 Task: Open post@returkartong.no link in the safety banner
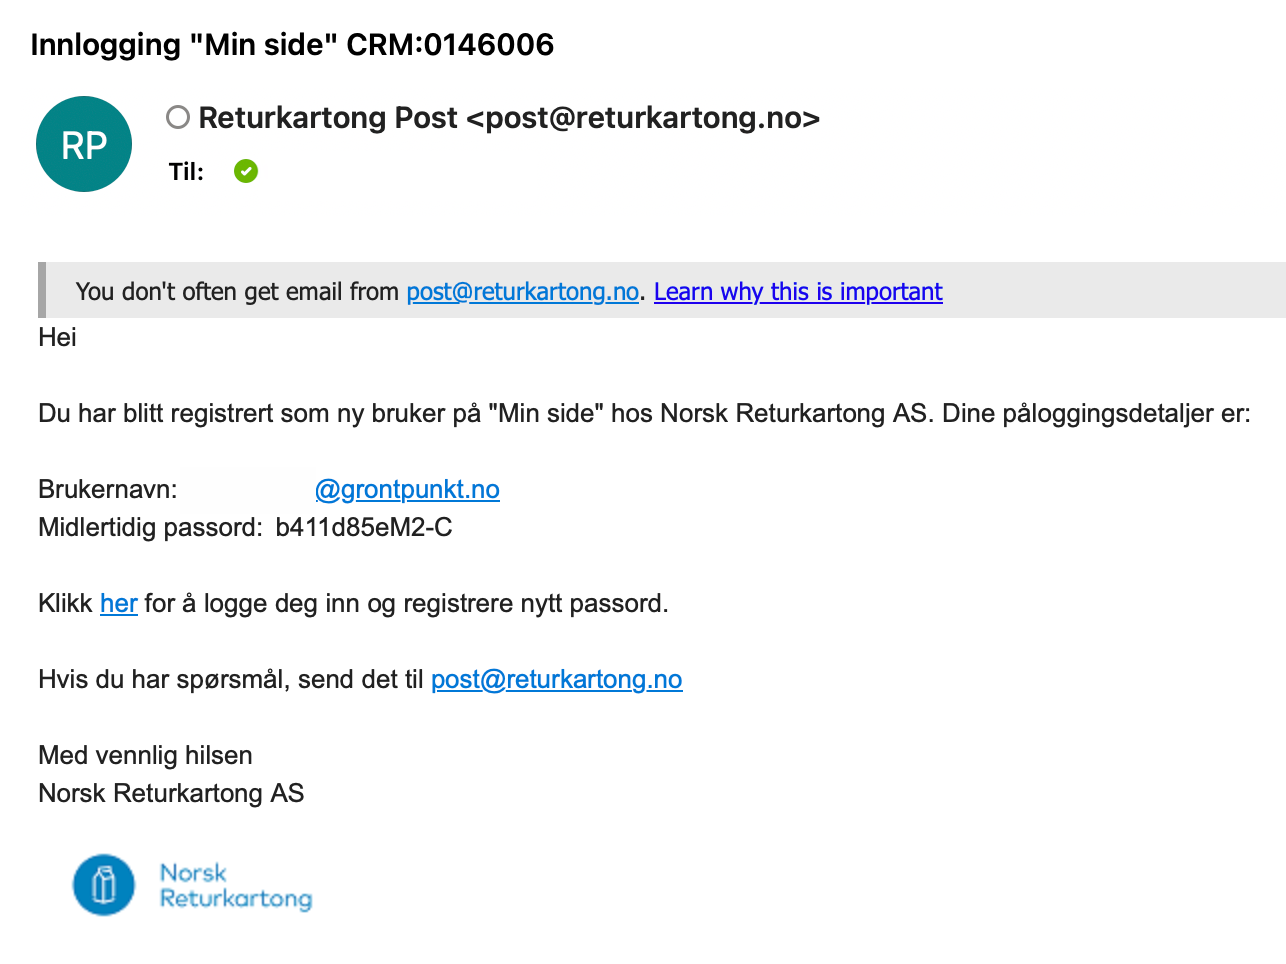(x=522, y=291)
